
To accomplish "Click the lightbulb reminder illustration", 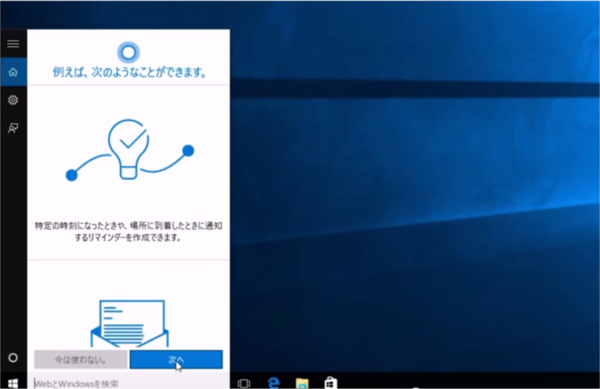I will [130, 150].
